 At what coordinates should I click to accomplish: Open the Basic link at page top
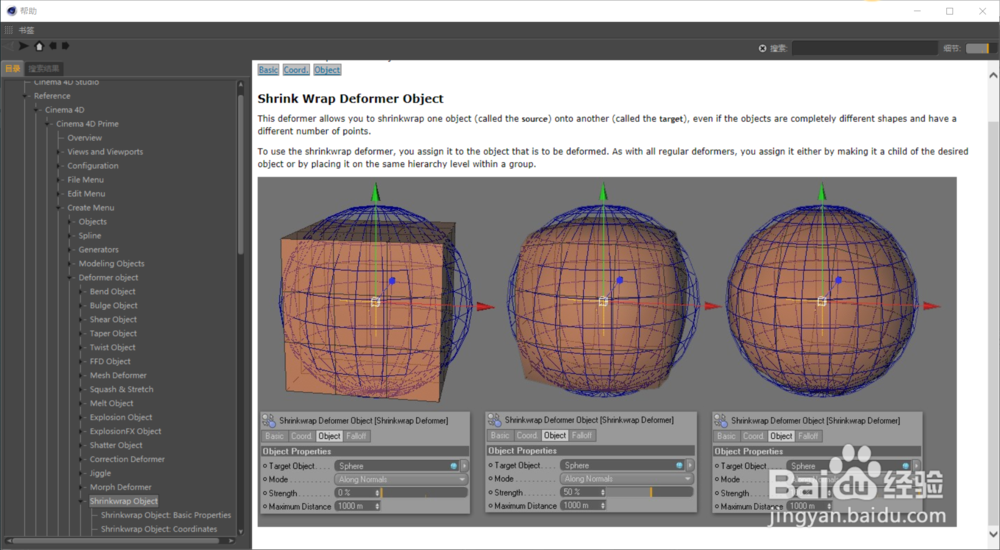(x=268, y=70)
